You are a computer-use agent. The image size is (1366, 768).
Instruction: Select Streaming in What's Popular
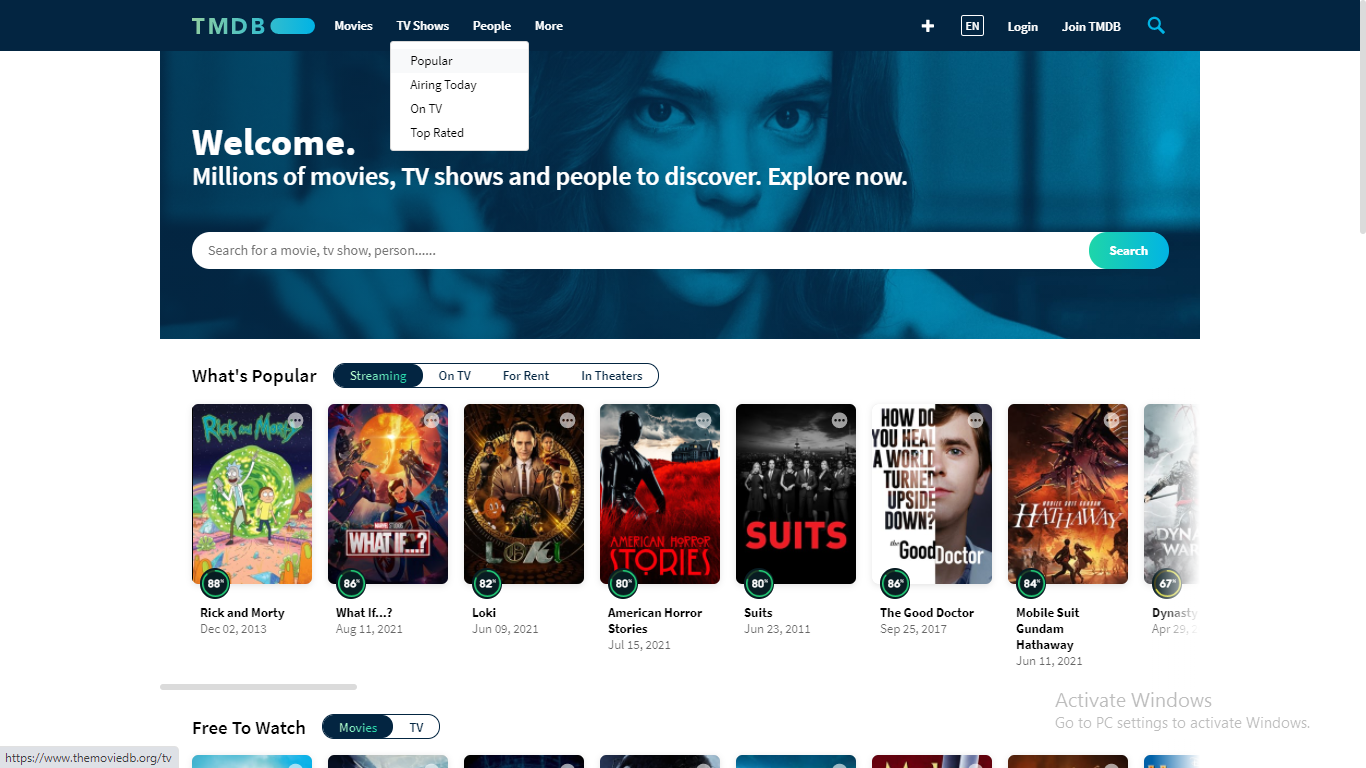tap(378, 376)
